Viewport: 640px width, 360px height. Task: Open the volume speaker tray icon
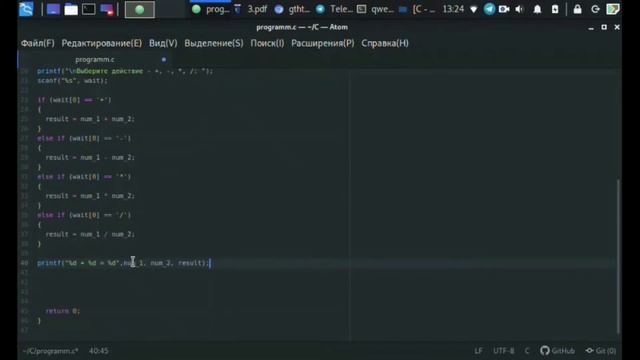point(519,9)
